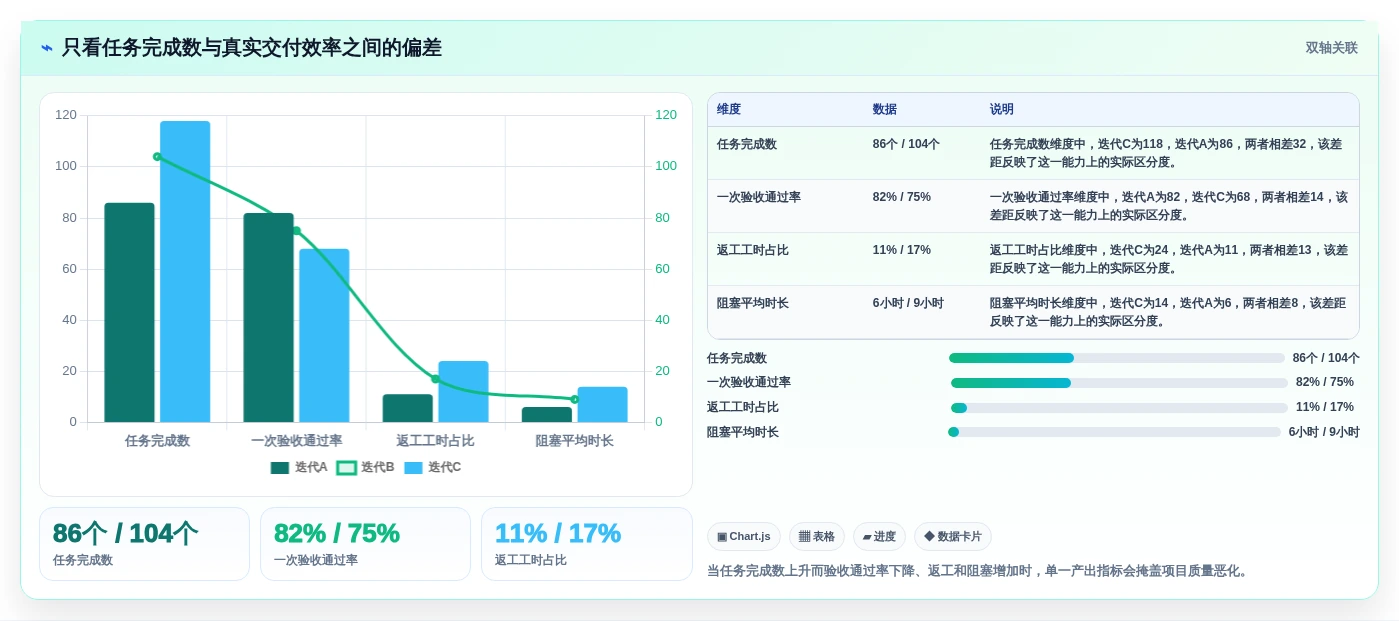The width and height of the screenshot is (1399, 621).
Task: Click the 一次验收通过率 progress bar
Action: 1119,383
